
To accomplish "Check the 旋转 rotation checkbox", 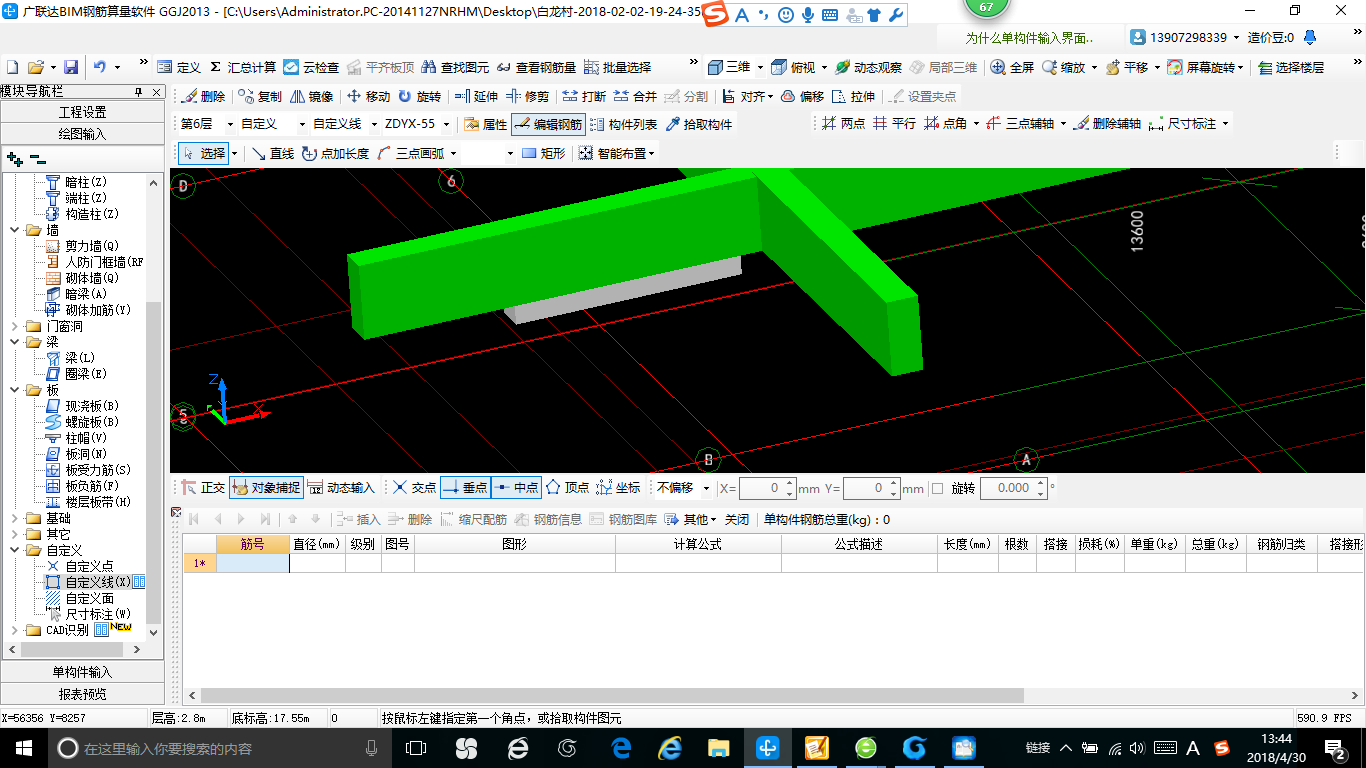I will tap(937, 488).
